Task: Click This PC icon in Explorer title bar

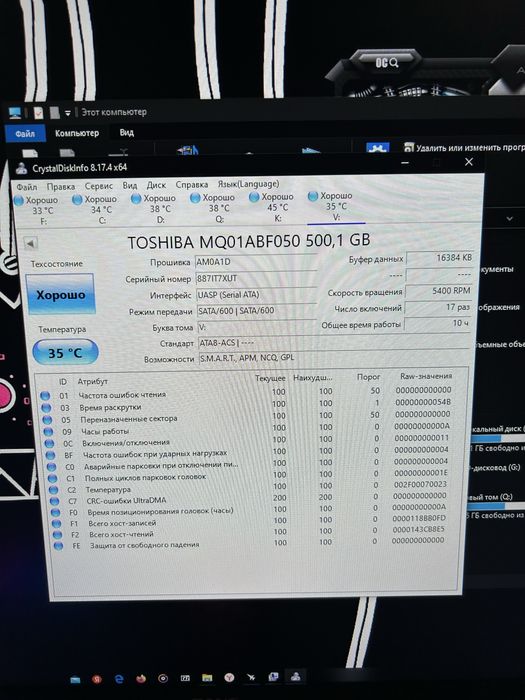Action: click(x=15, y=113)
